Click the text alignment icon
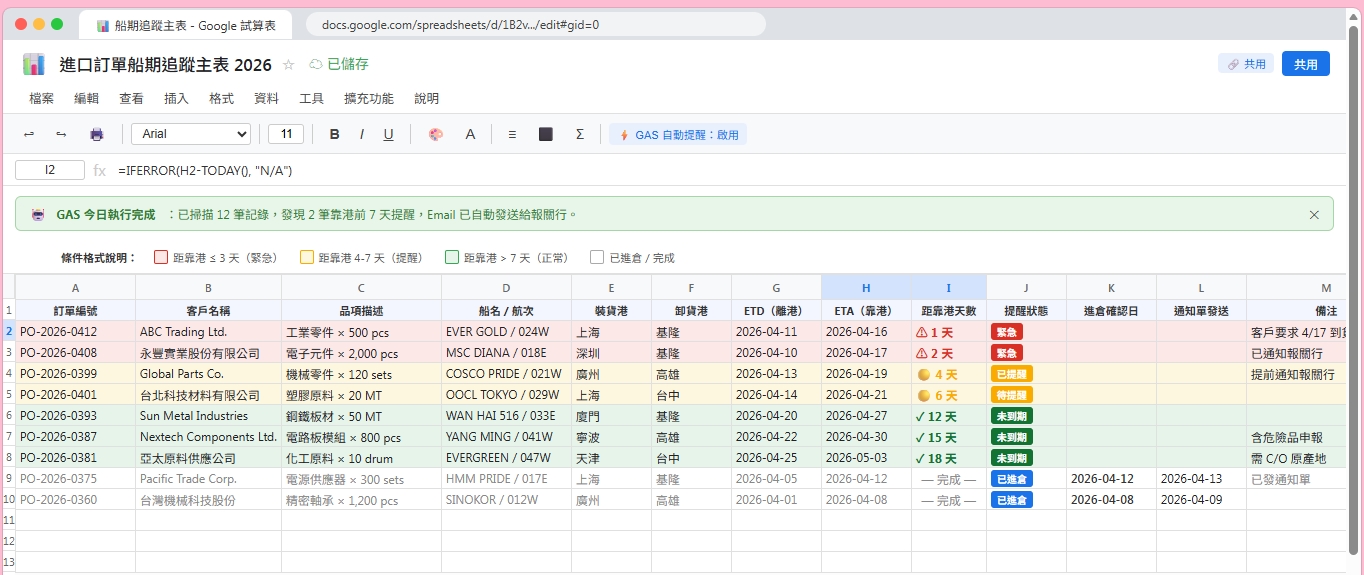Viewport: 1364px width, 575px height. (512, 134)
